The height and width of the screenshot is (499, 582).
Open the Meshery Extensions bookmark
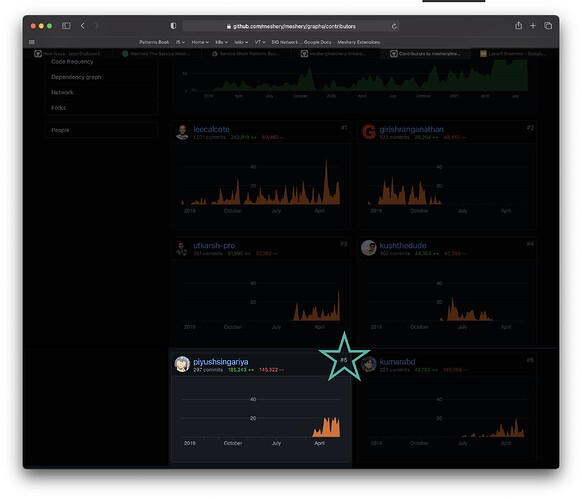pyautogui.click(x=359, y=42)
